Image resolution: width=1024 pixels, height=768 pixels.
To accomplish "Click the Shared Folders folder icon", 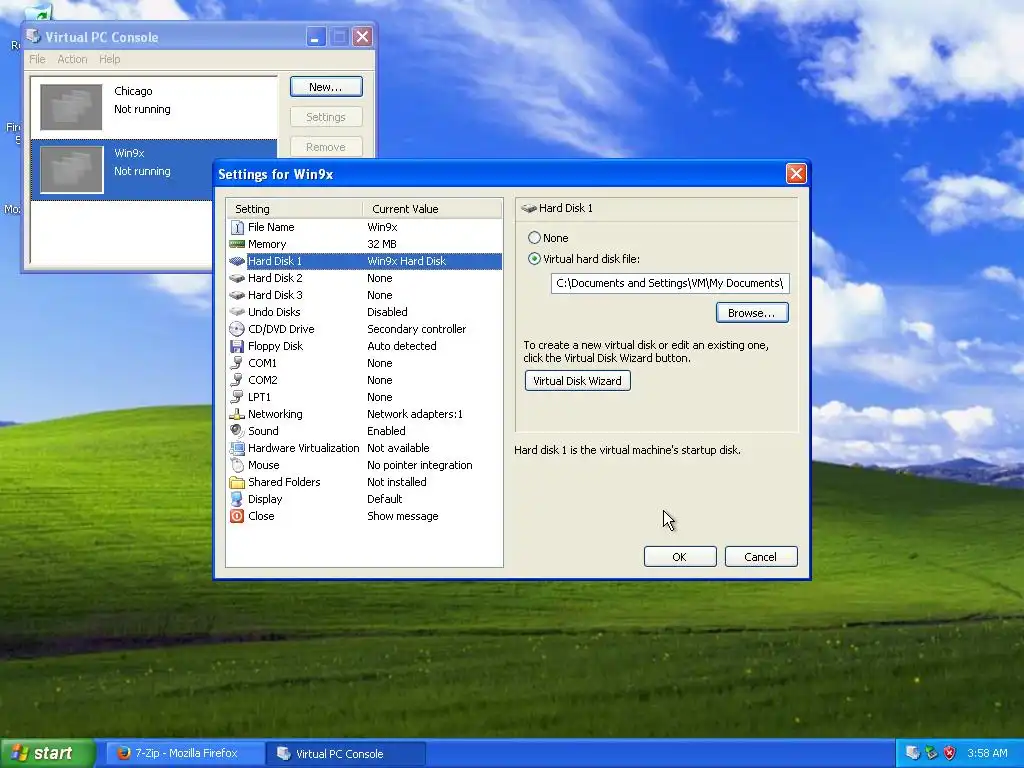I will (237, 482).
